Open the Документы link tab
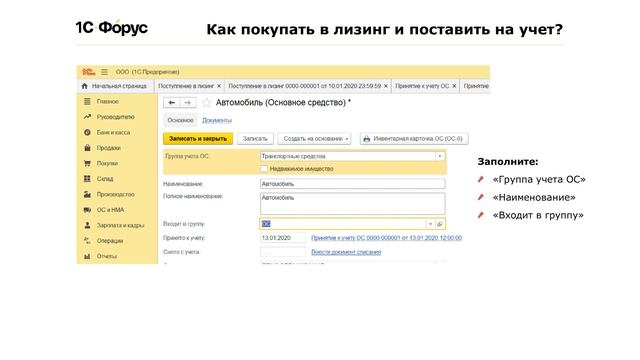Image resolution: width=640 pixels, height=360 pixels. coord(217,120)
